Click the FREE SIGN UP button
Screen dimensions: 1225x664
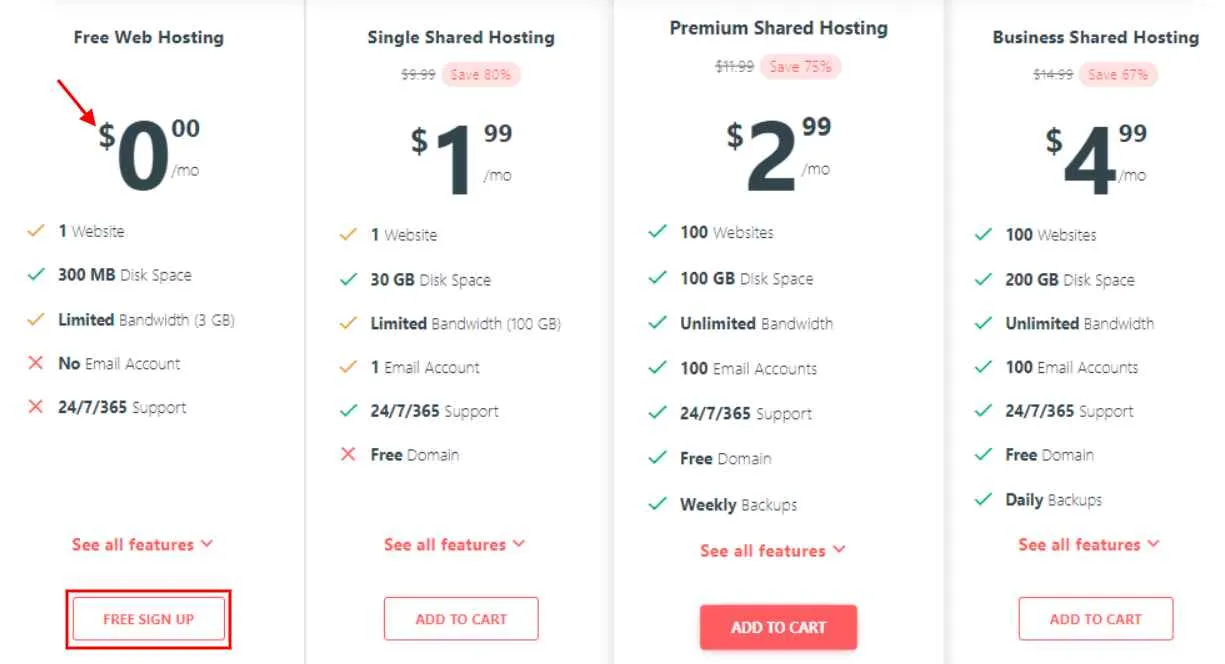click(x=149, y=619)
